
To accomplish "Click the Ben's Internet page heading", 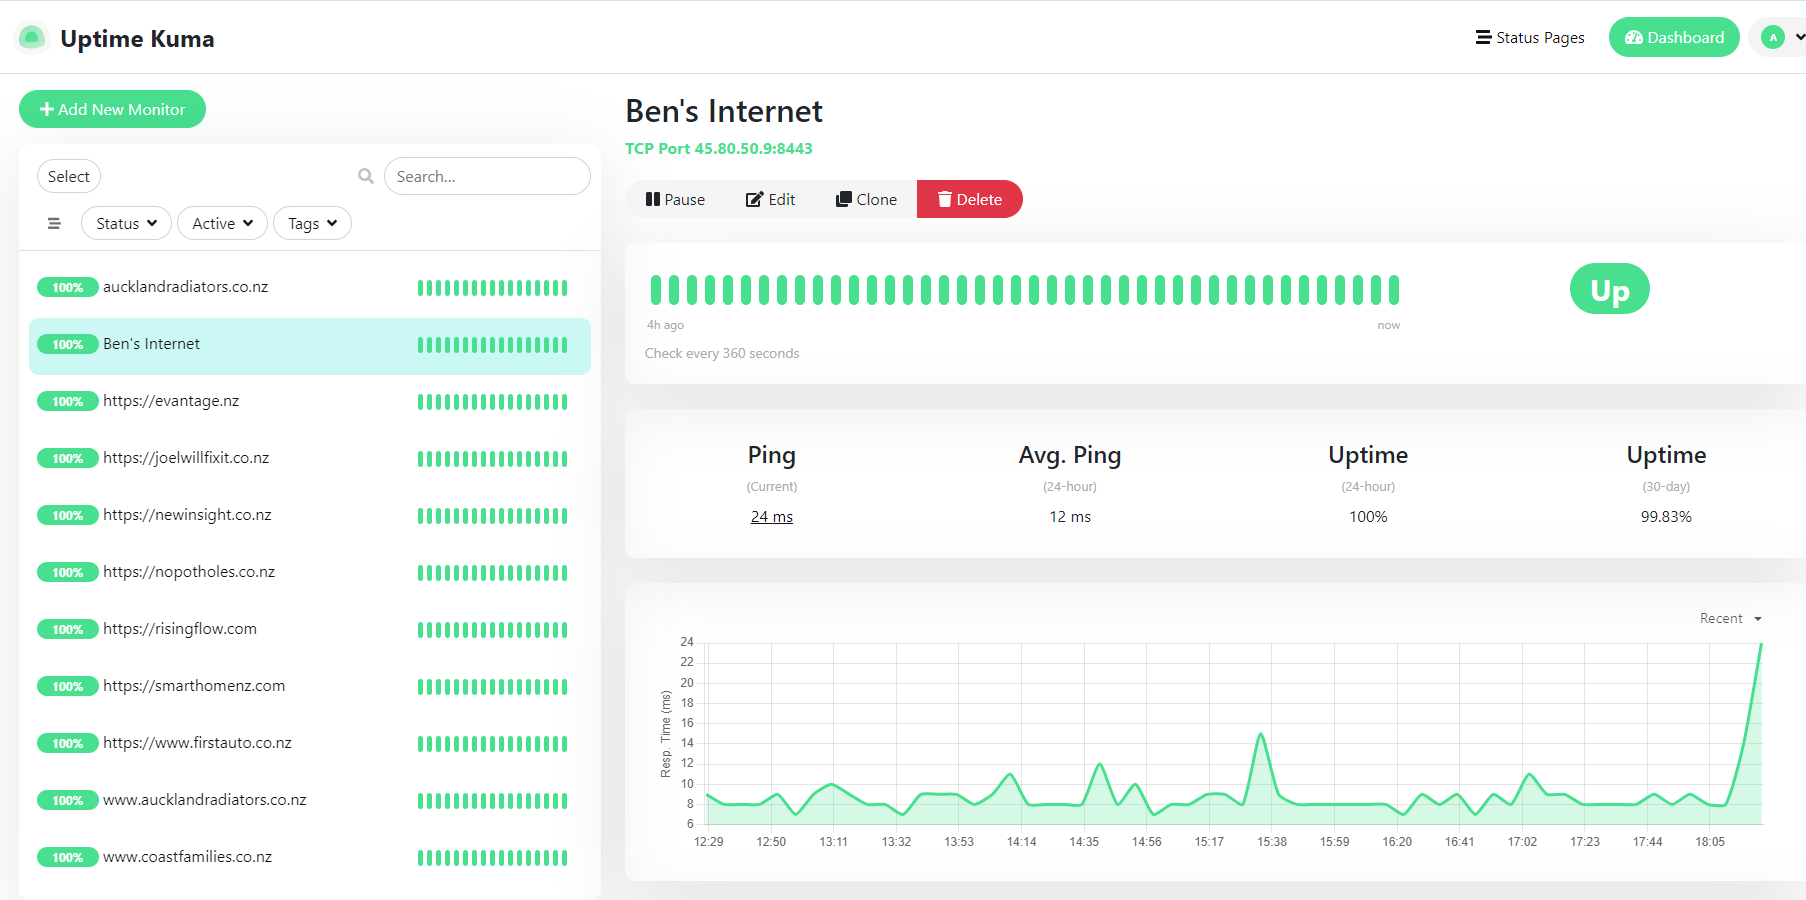I will coord(724,111).
